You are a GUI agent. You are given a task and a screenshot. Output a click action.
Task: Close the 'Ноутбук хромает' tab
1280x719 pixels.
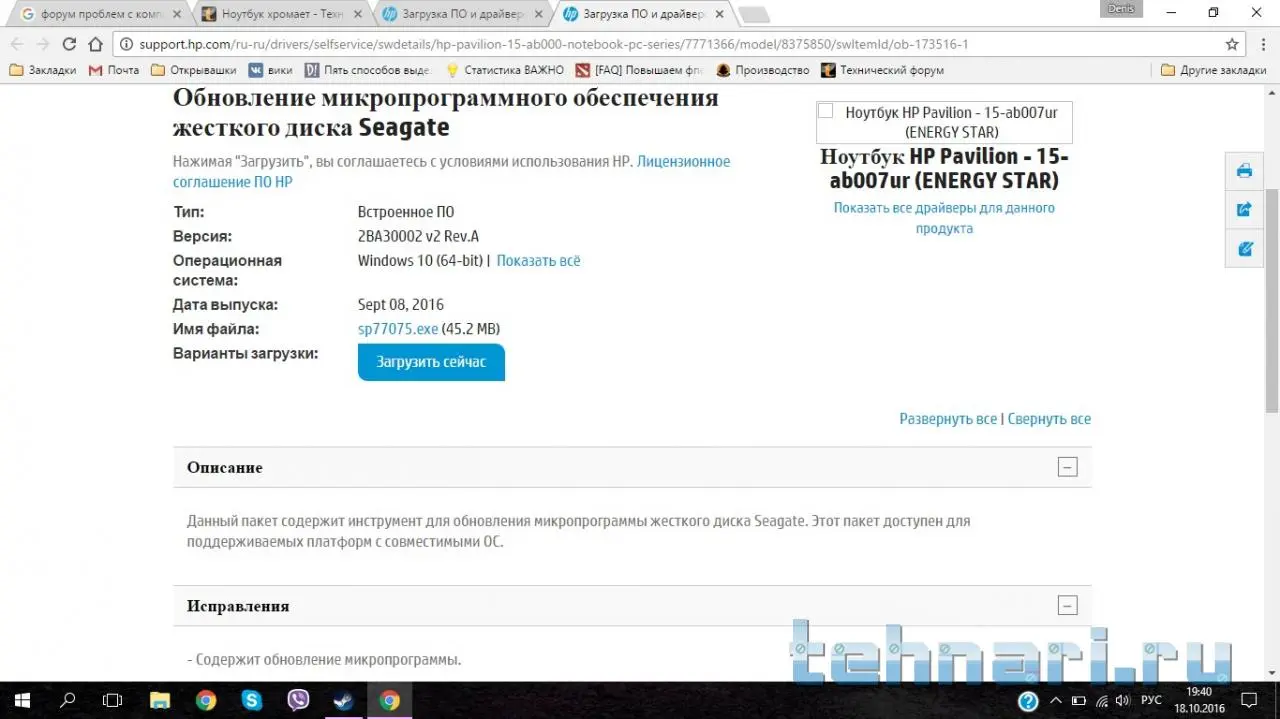click(357, 15)
